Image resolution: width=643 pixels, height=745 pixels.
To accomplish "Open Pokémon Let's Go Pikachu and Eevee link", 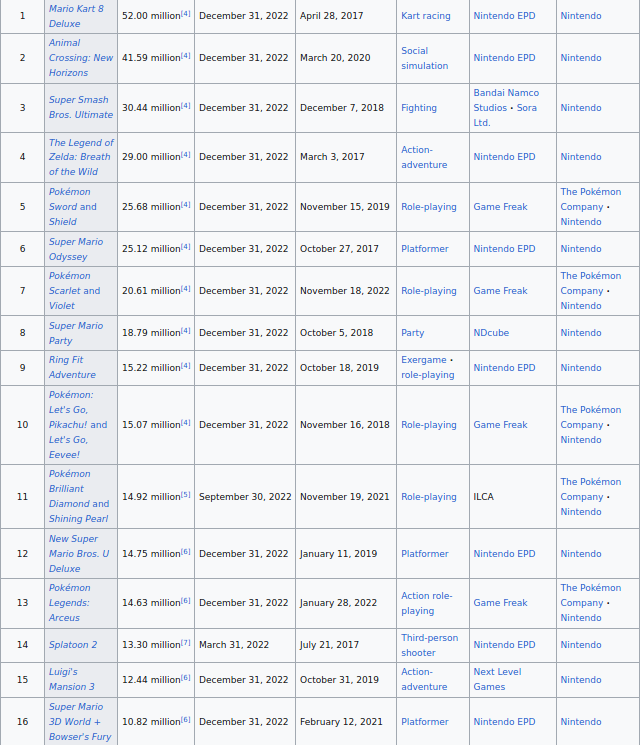I will point(78,425).
